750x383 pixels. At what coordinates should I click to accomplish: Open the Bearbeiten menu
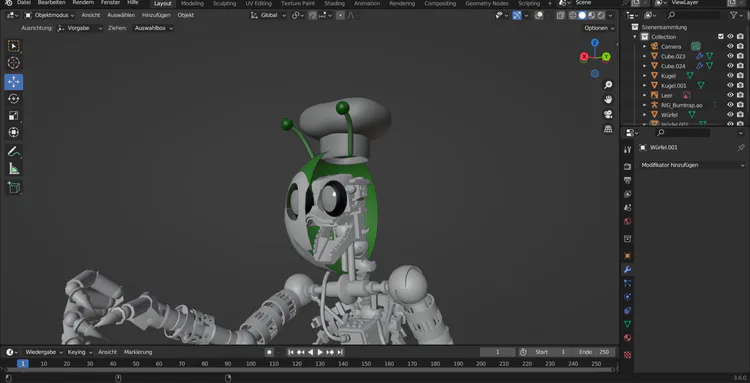click(51, 3)
